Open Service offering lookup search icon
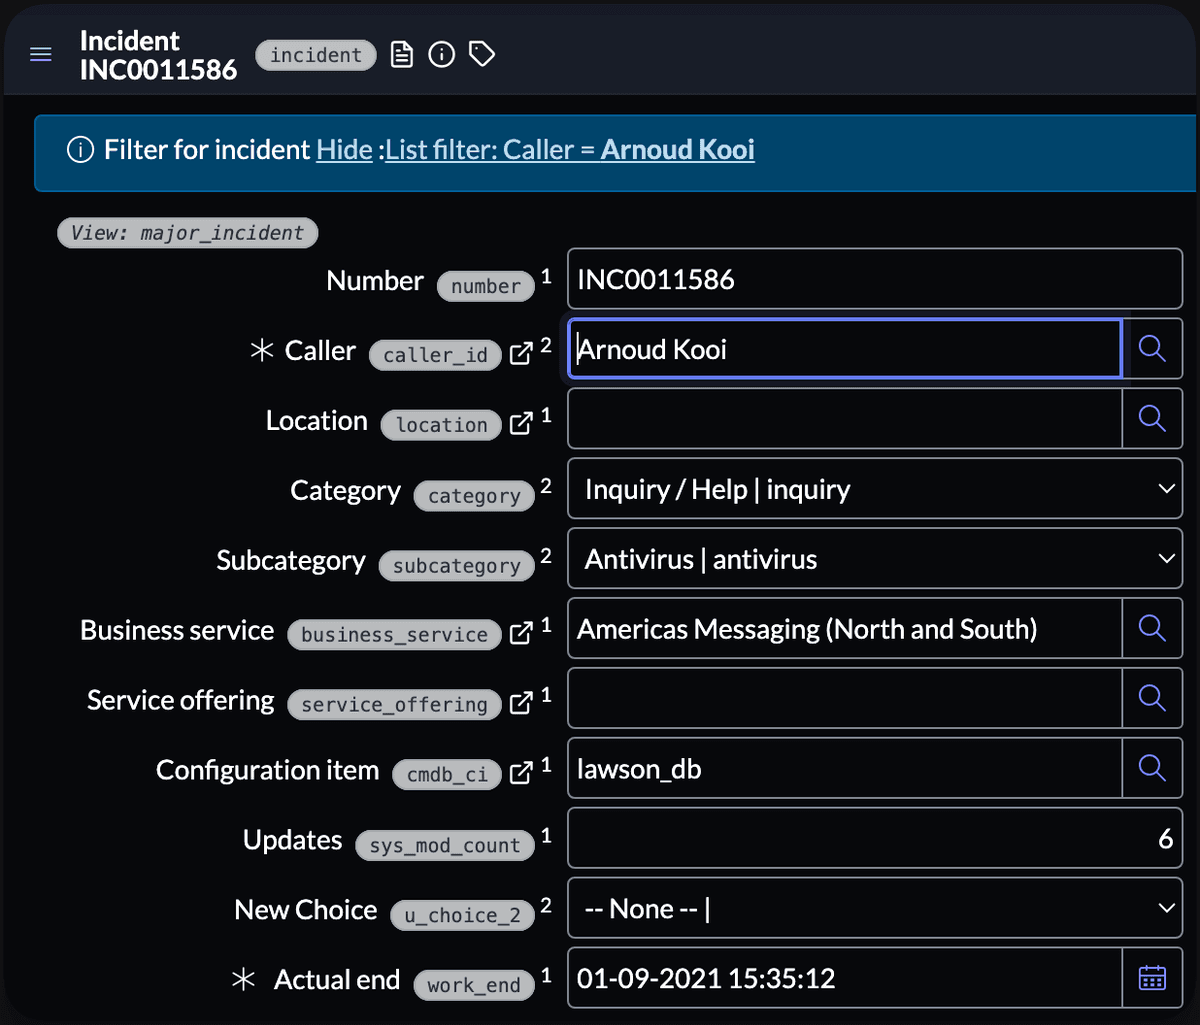1200x1025 pixels. [1152, 699]
